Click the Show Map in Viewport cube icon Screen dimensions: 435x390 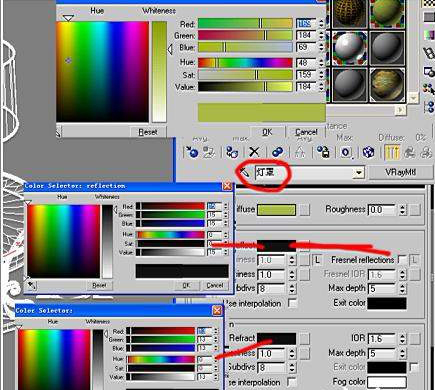pos(368,152)
